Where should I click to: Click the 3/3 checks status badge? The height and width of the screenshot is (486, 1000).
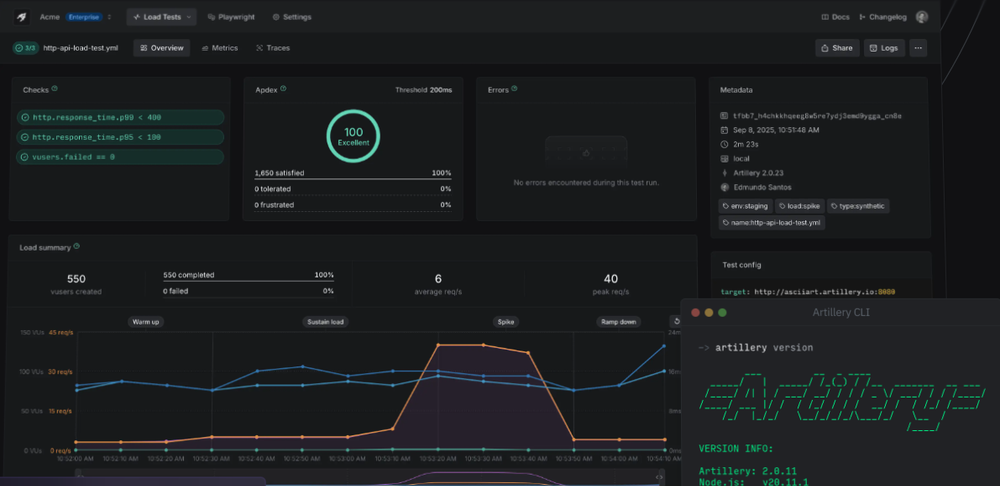[x=26, y=48]
